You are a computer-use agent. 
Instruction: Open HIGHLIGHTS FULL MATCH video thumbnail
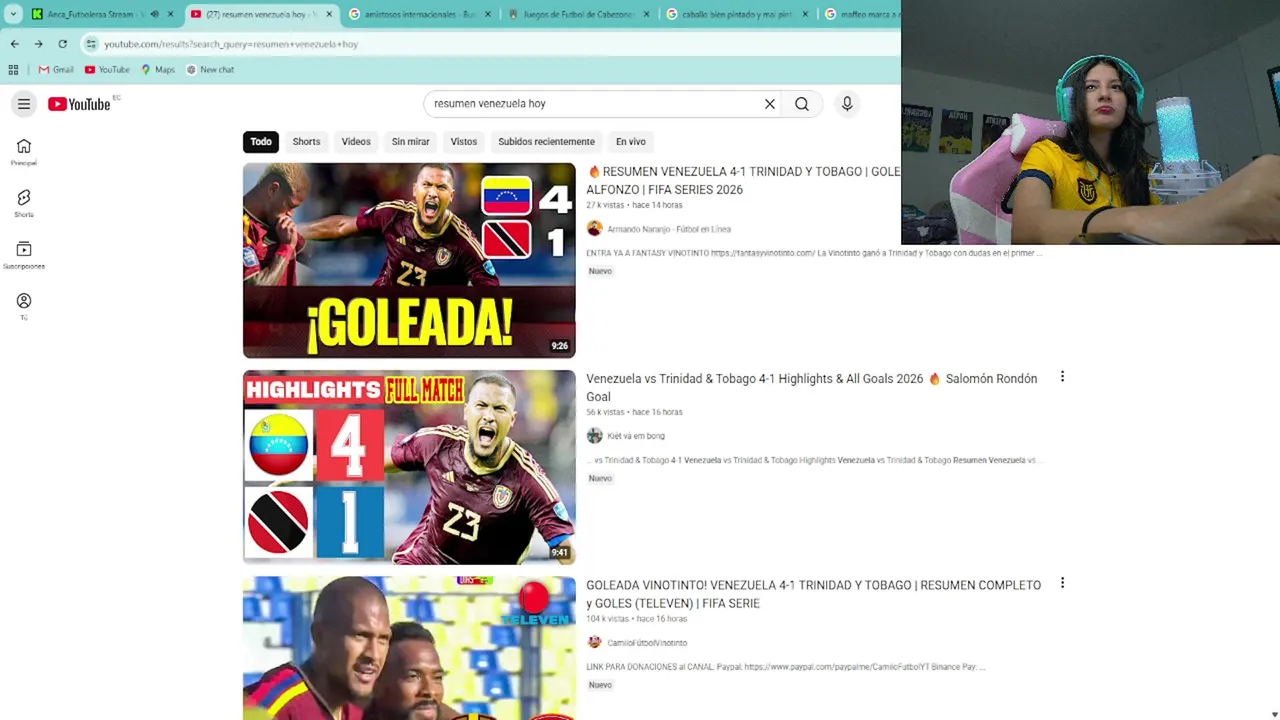pyautogui.click(x=409, y=467)
